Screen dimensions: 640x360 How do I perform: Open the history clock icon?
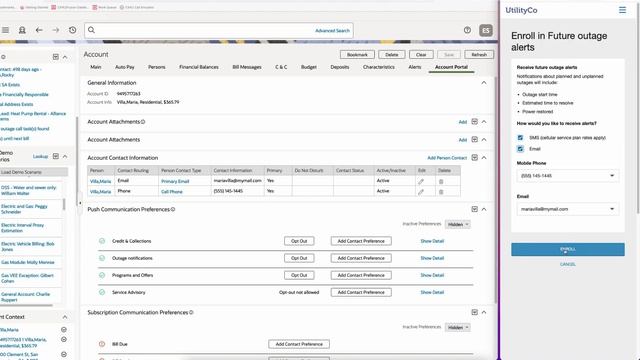(x=72, y=30)
